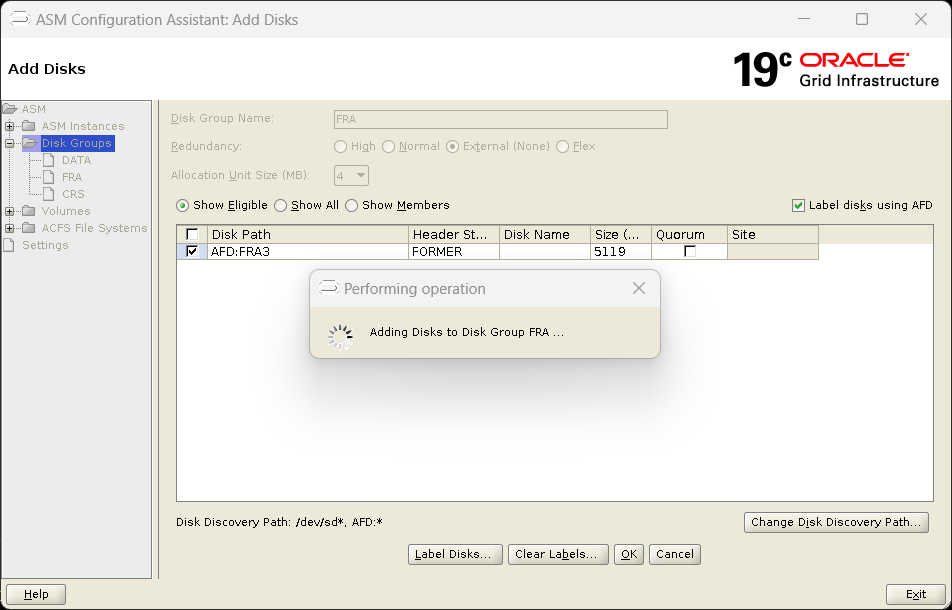Image resolution: width=952 pixels, height=610 pixels.
Task: Click the Help button
Action: pos(36,594)
